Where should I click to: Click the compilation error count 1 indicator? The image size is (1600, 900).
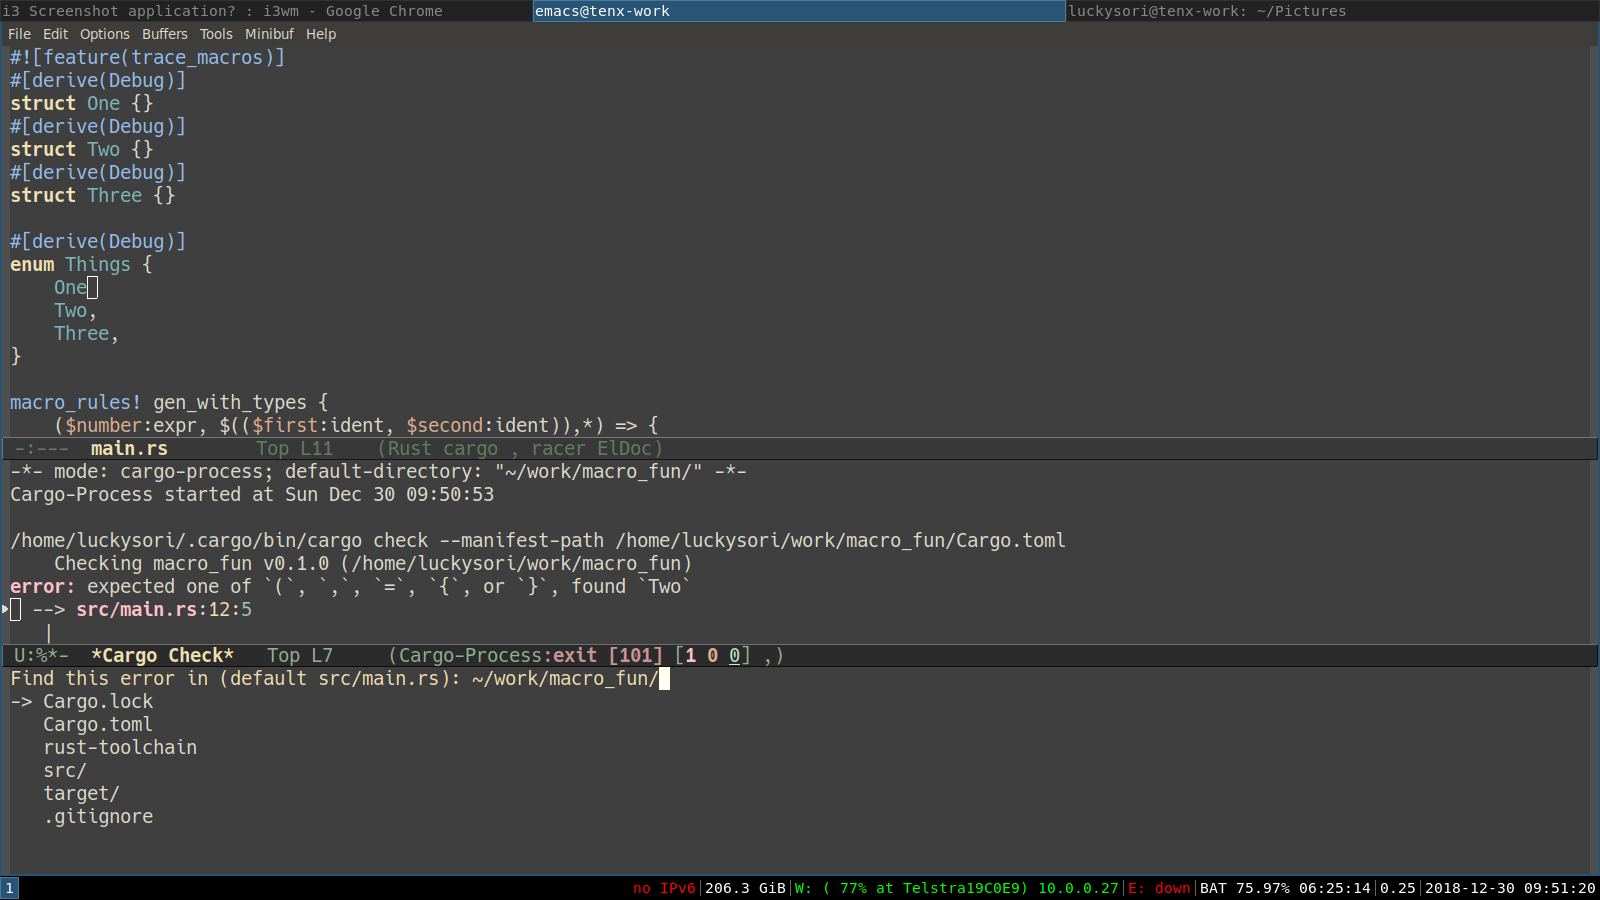[x=690, y=656]
